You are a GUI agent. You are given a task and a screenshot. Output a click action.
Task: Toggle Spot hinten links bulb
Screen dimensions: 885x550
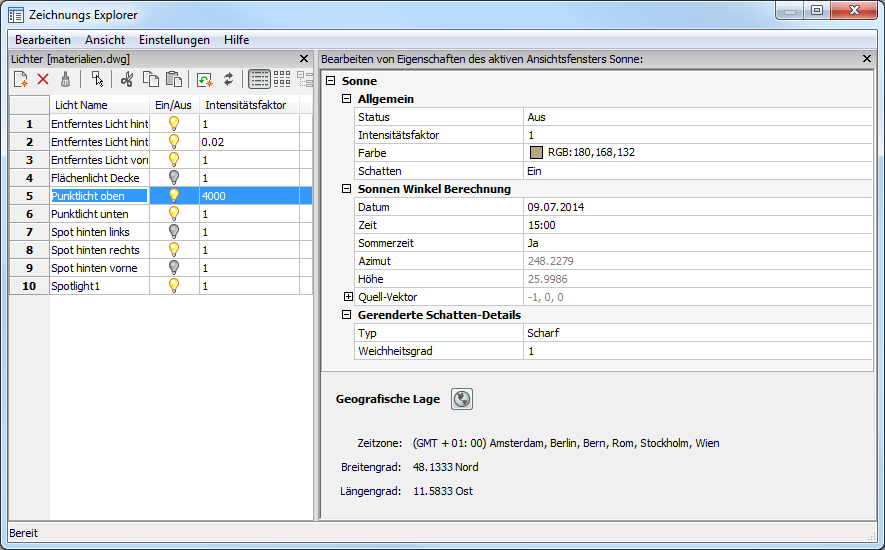pyautogui.click(x=174, y=232)
